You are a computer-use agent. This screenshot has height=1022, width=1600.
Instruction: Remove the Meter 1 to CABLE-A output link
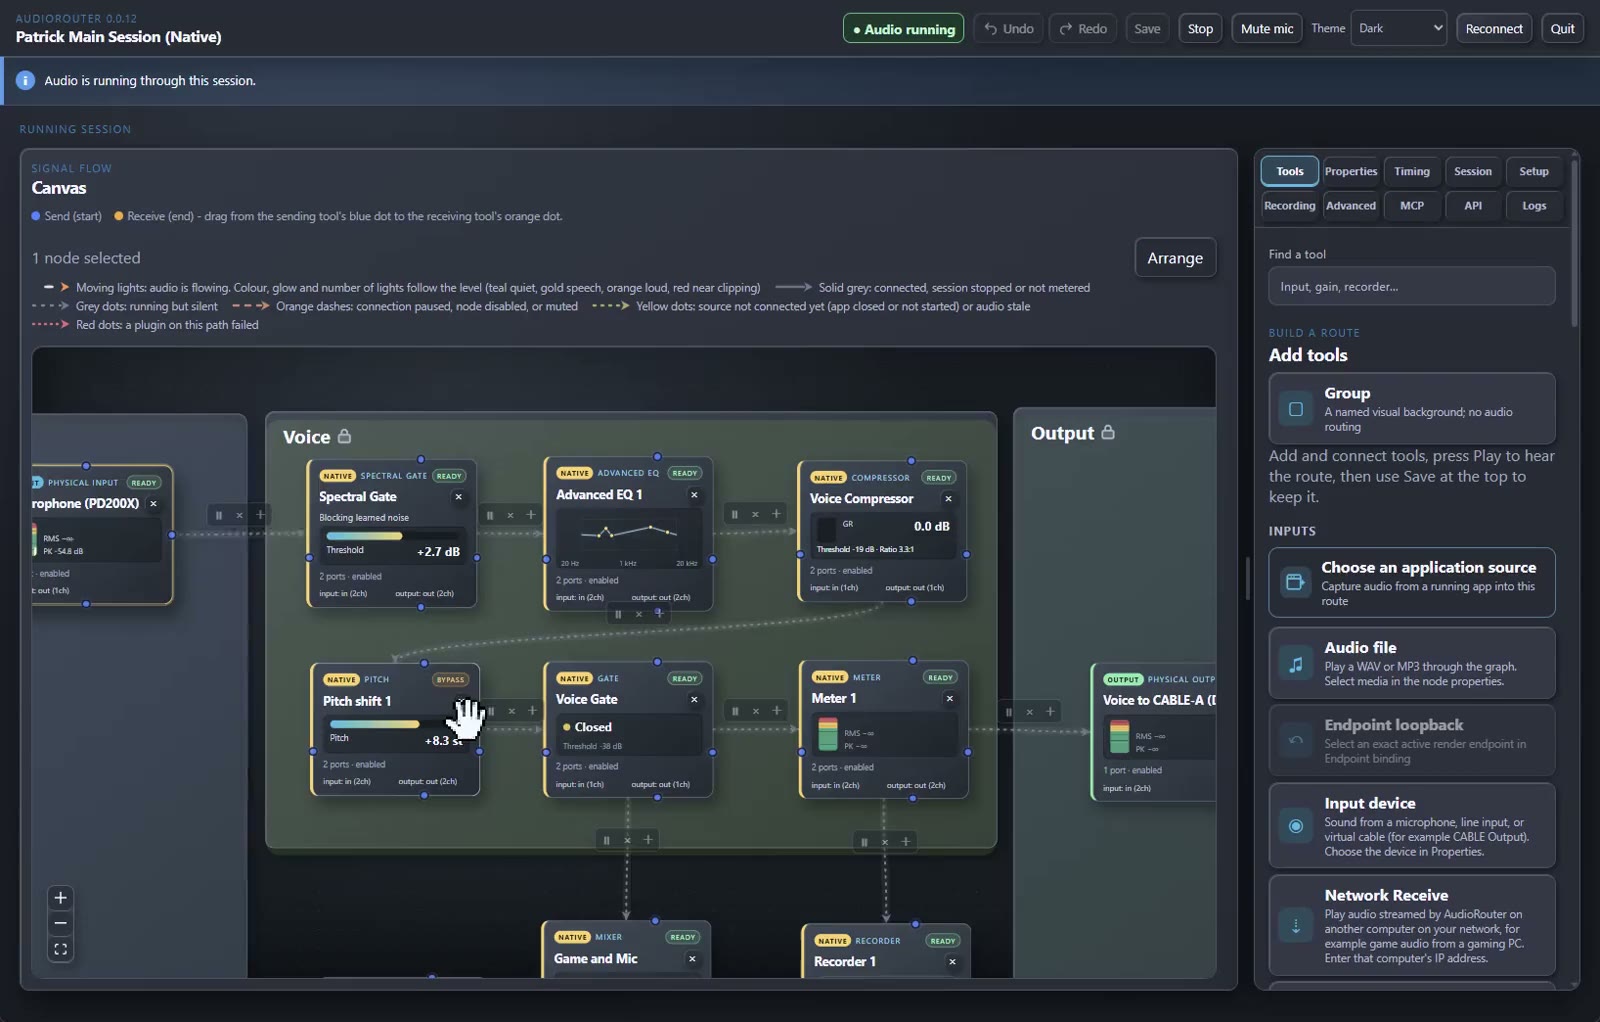point(1029,712)
